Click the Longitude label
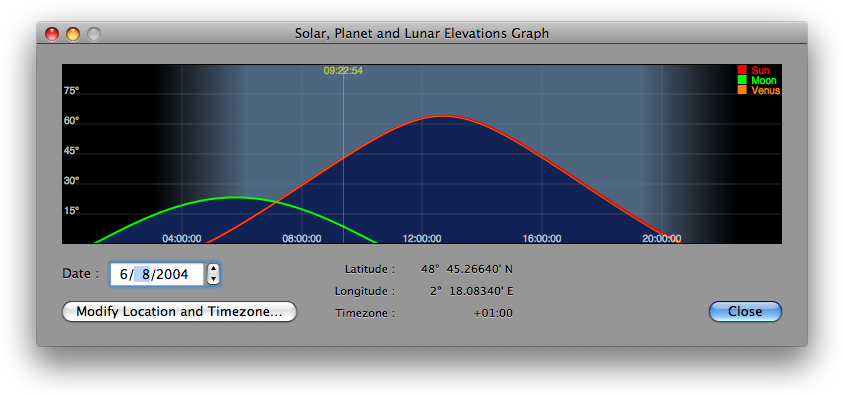The width and height of the screenshot is (843, 397). (365, 292)
